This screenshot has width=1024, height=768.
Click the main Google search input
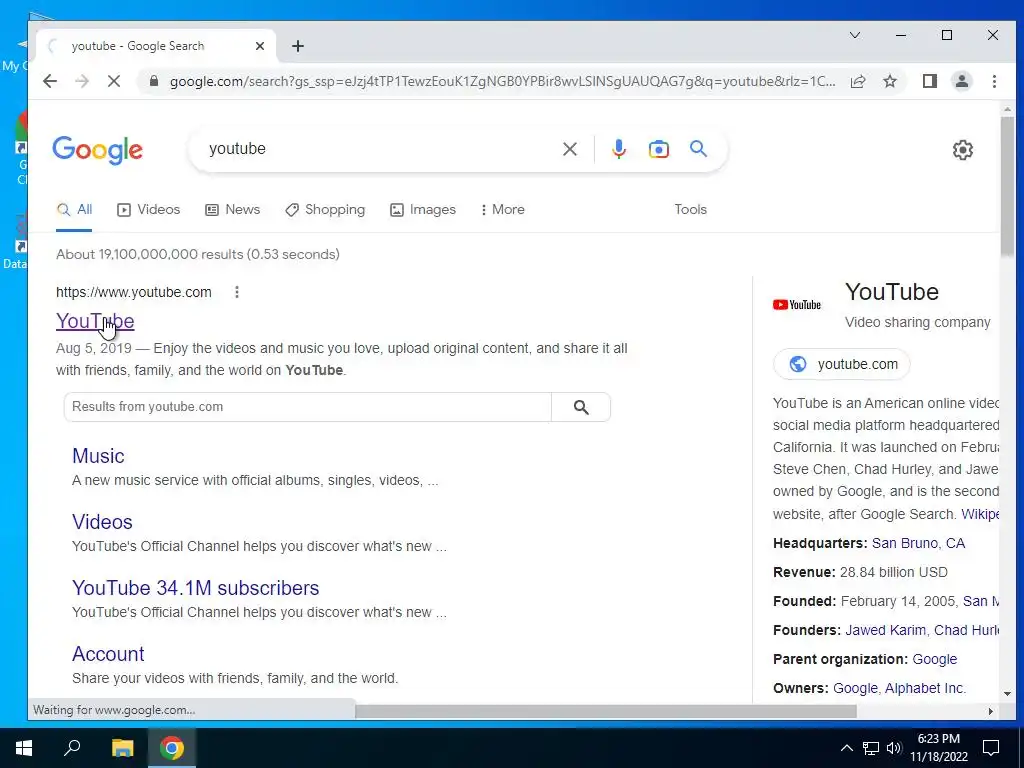coord(379,149)
